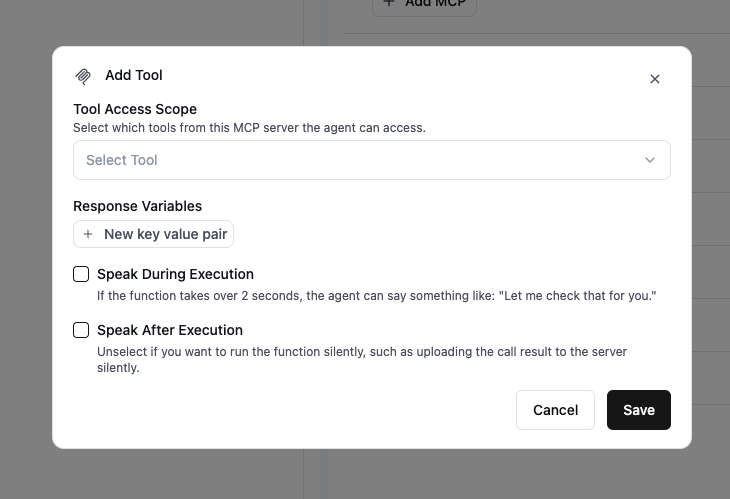
Task: Click the 'Let me check that for you' hint text
Action: (x=377, y=296)
